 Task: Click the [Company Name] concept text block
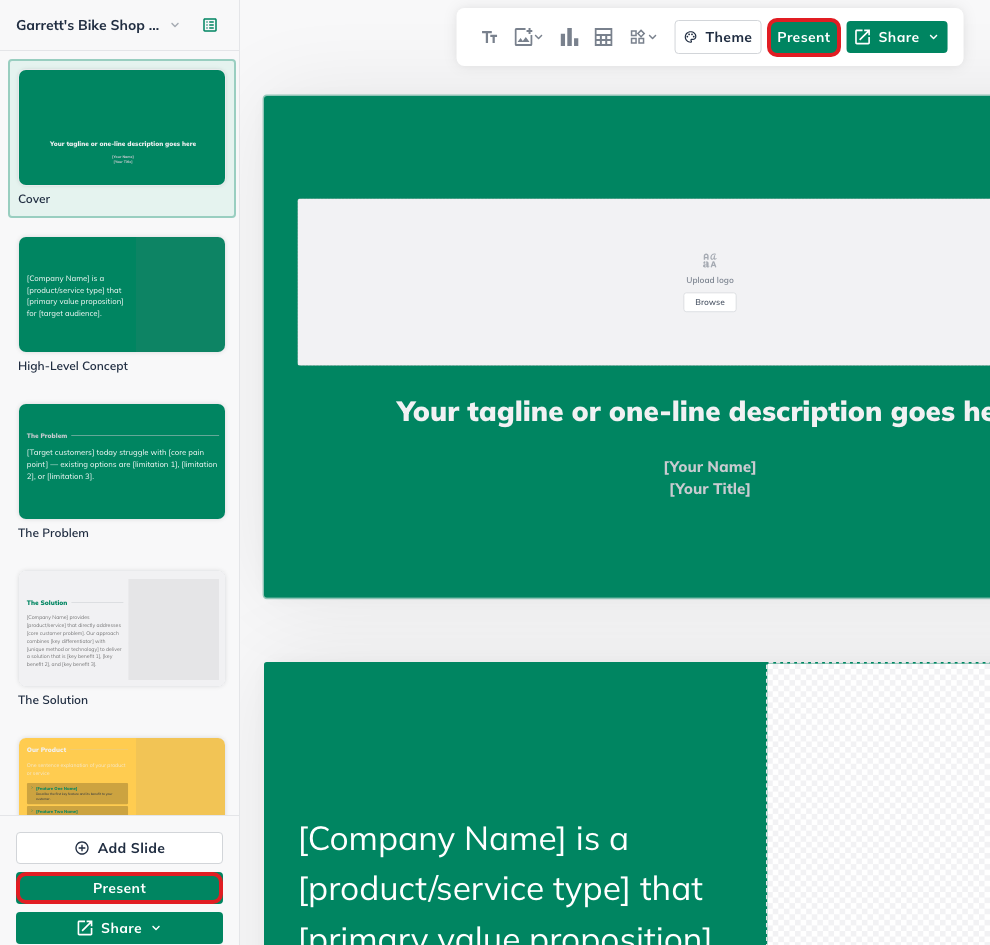[x=505, y=884]
